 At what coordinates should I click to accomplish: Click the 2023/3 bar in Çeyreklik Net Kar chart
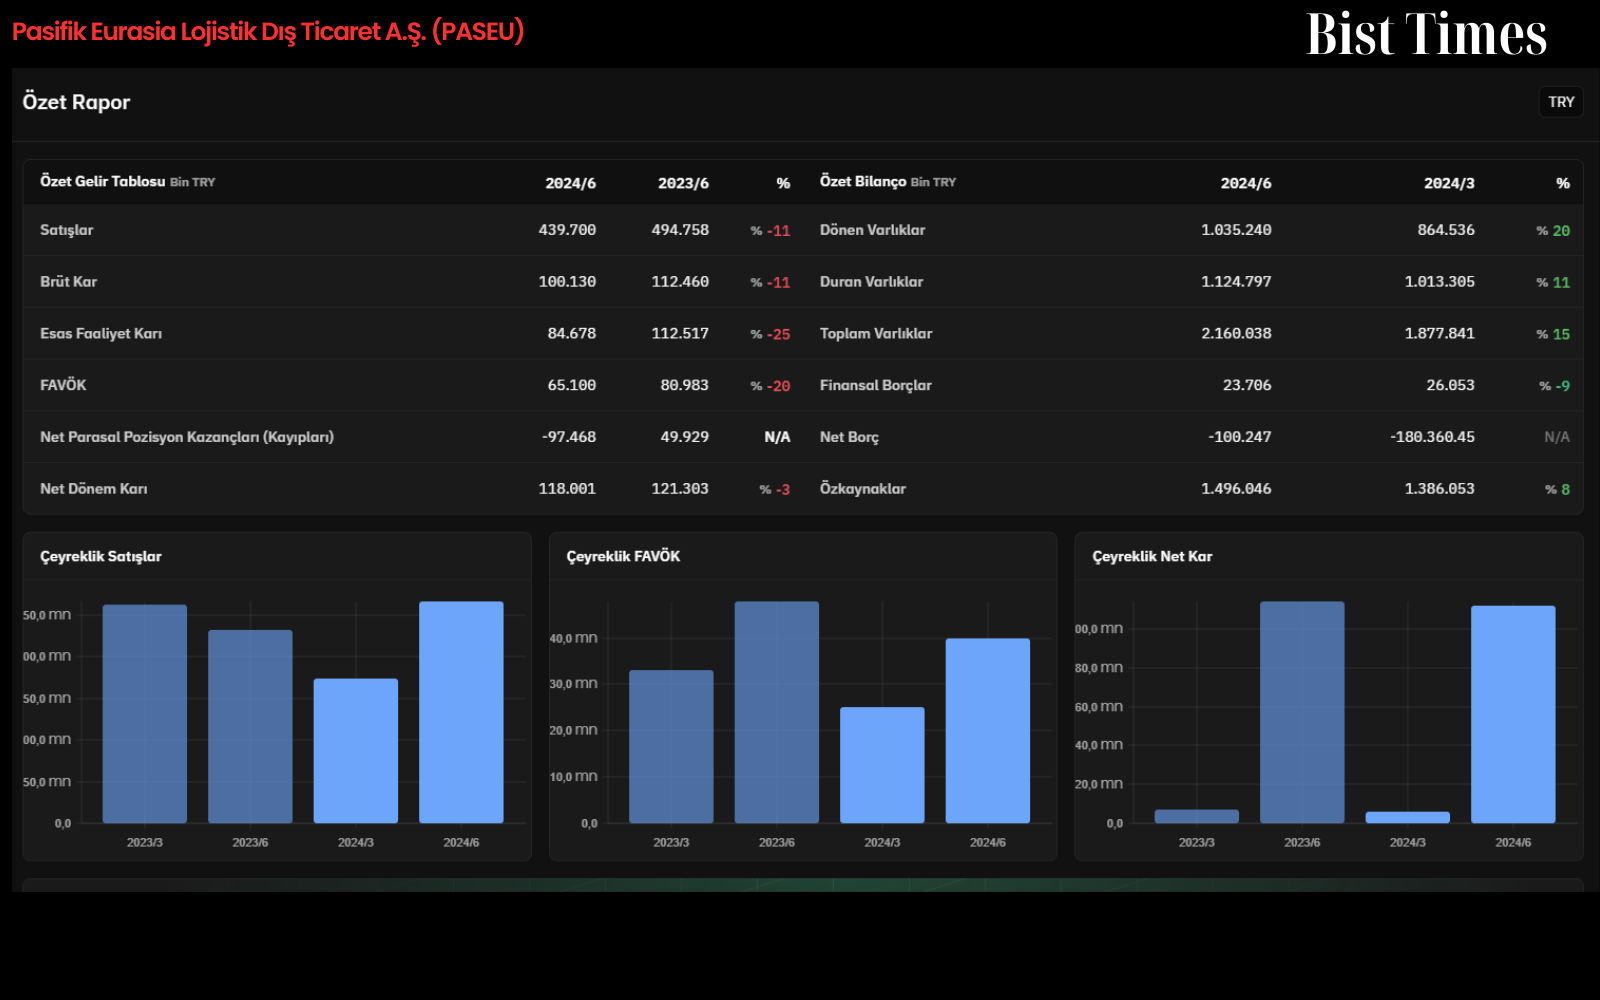coord(1197,817)
